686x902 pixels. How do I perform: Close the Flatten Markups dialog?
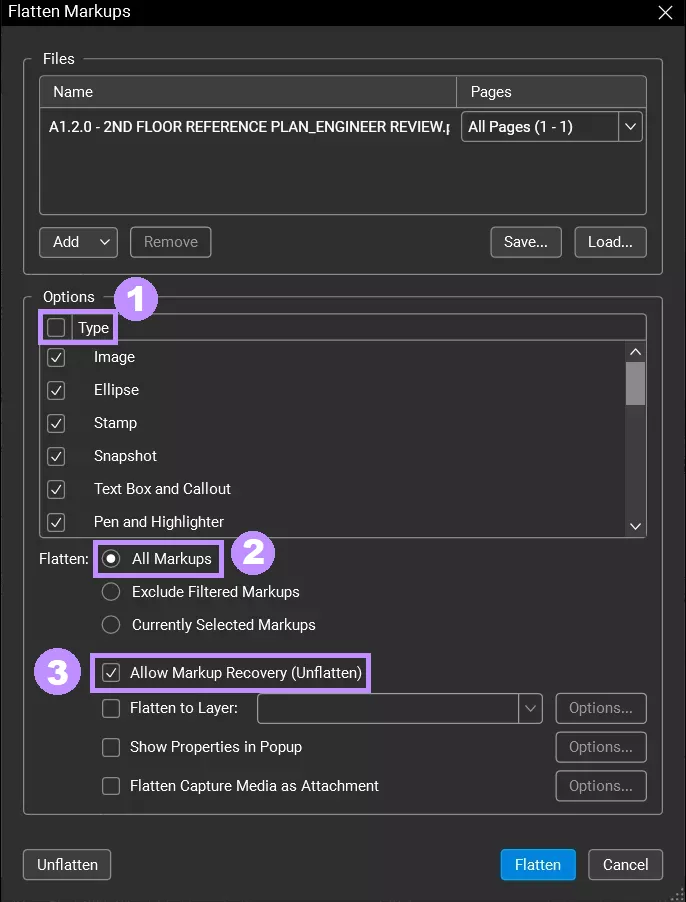click(664, 13)
